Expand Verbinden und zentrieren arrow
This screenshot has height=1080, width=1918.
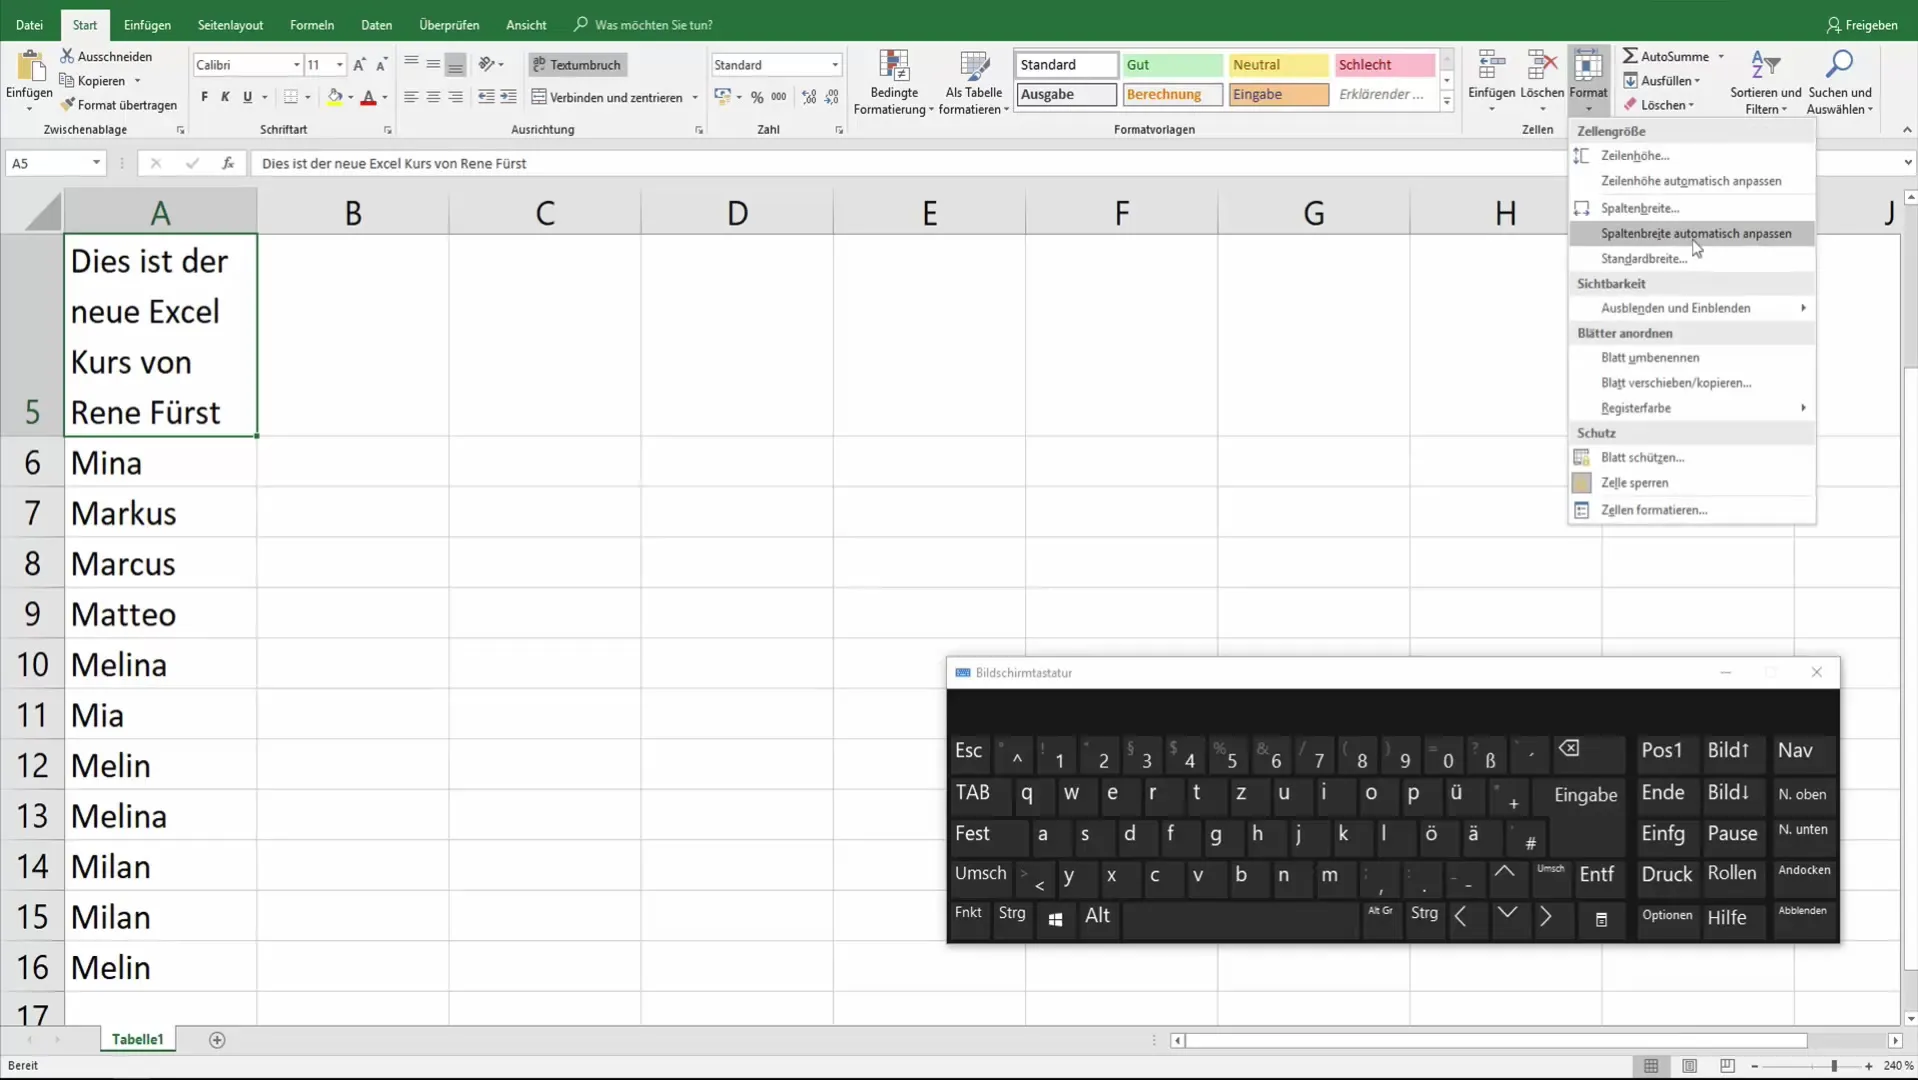click(695, 98)
